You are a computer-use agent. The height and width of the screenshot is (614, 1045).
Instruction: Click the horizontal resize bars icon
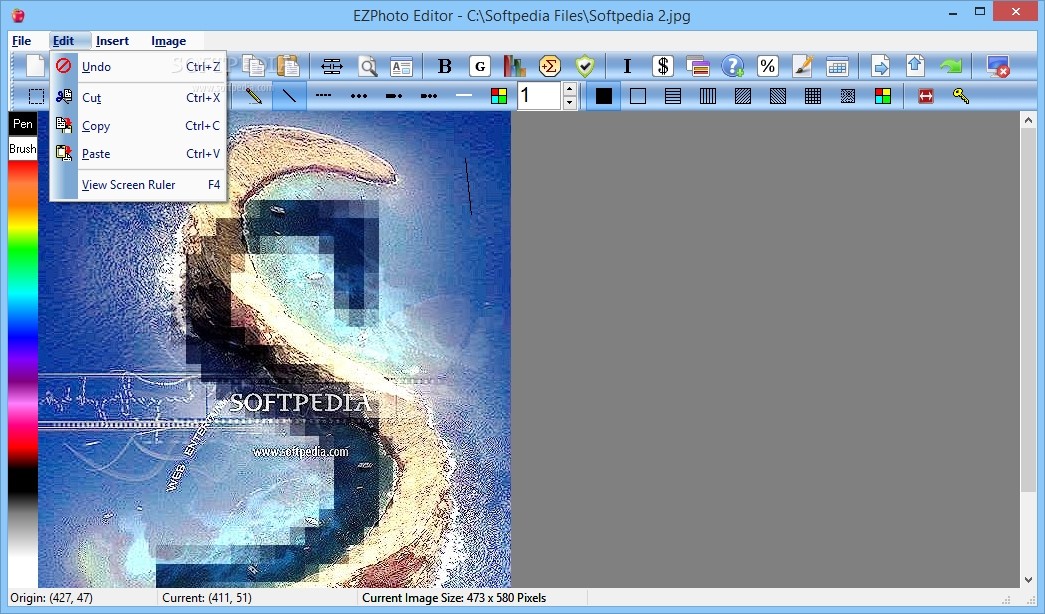coord(331,66)
